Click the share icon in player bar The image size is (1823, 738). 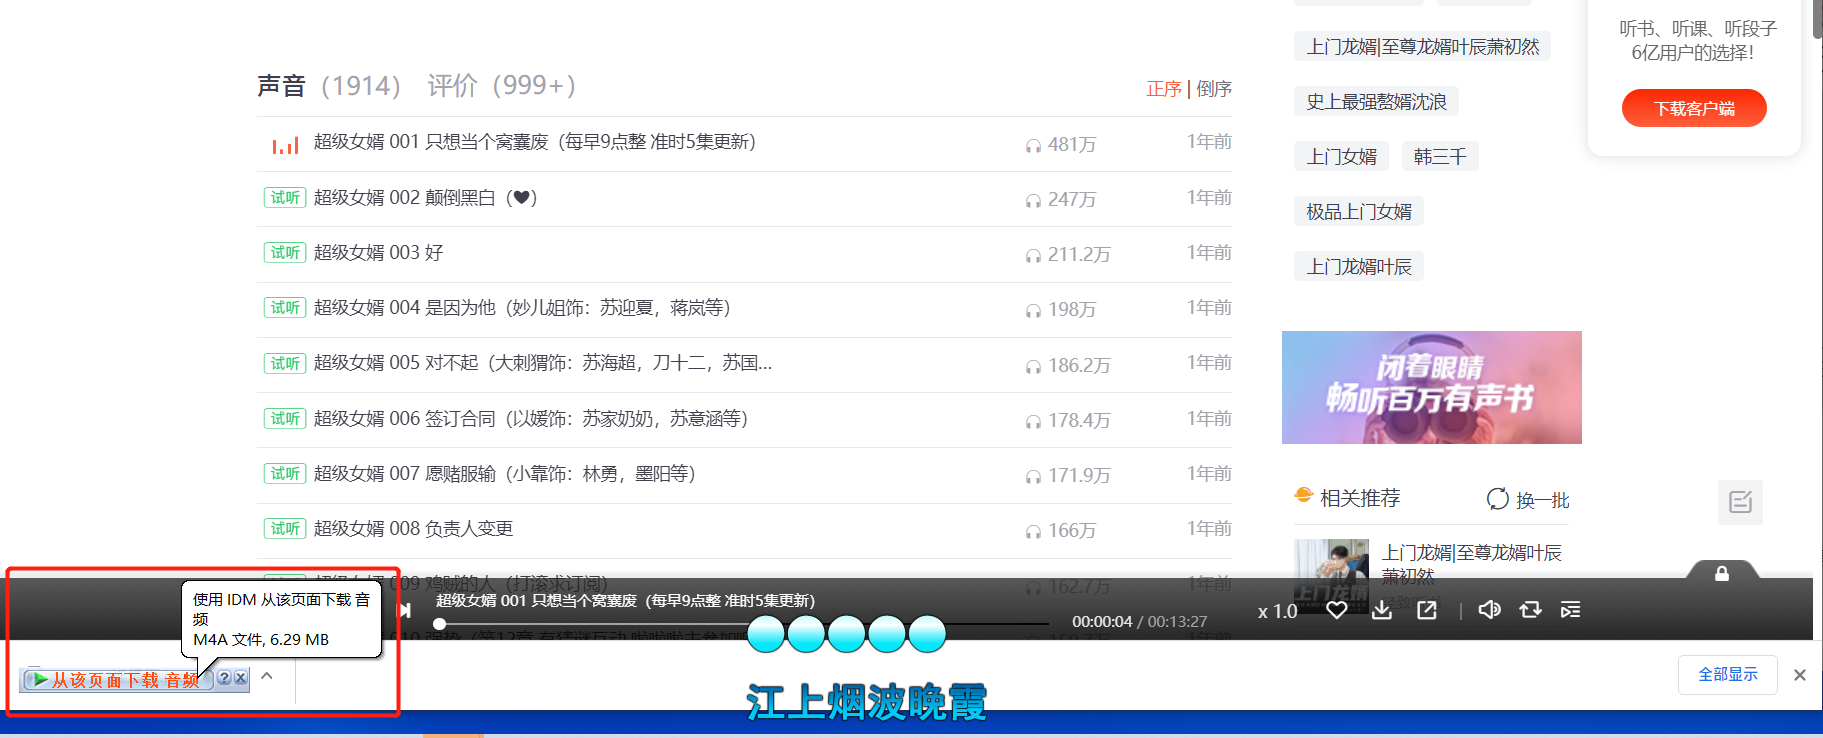point(1427,610)
